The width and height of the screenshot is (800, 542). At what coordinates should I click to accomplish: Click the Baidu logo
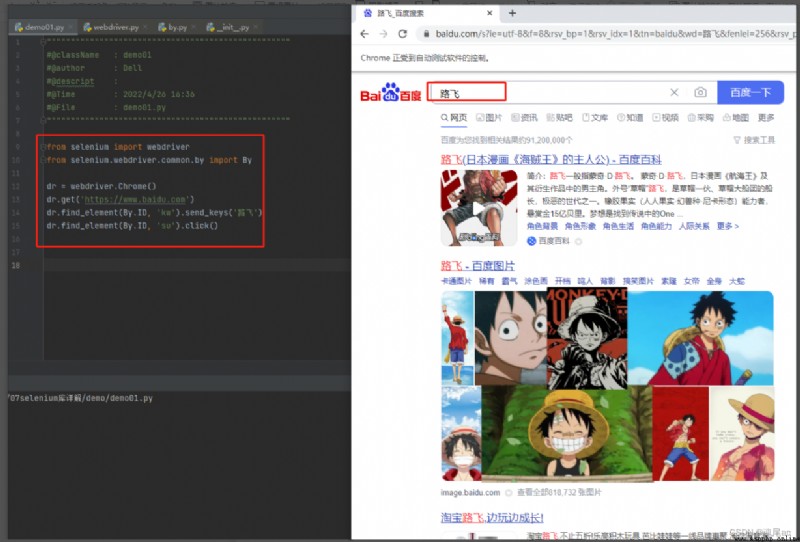[x=391, y=92]
